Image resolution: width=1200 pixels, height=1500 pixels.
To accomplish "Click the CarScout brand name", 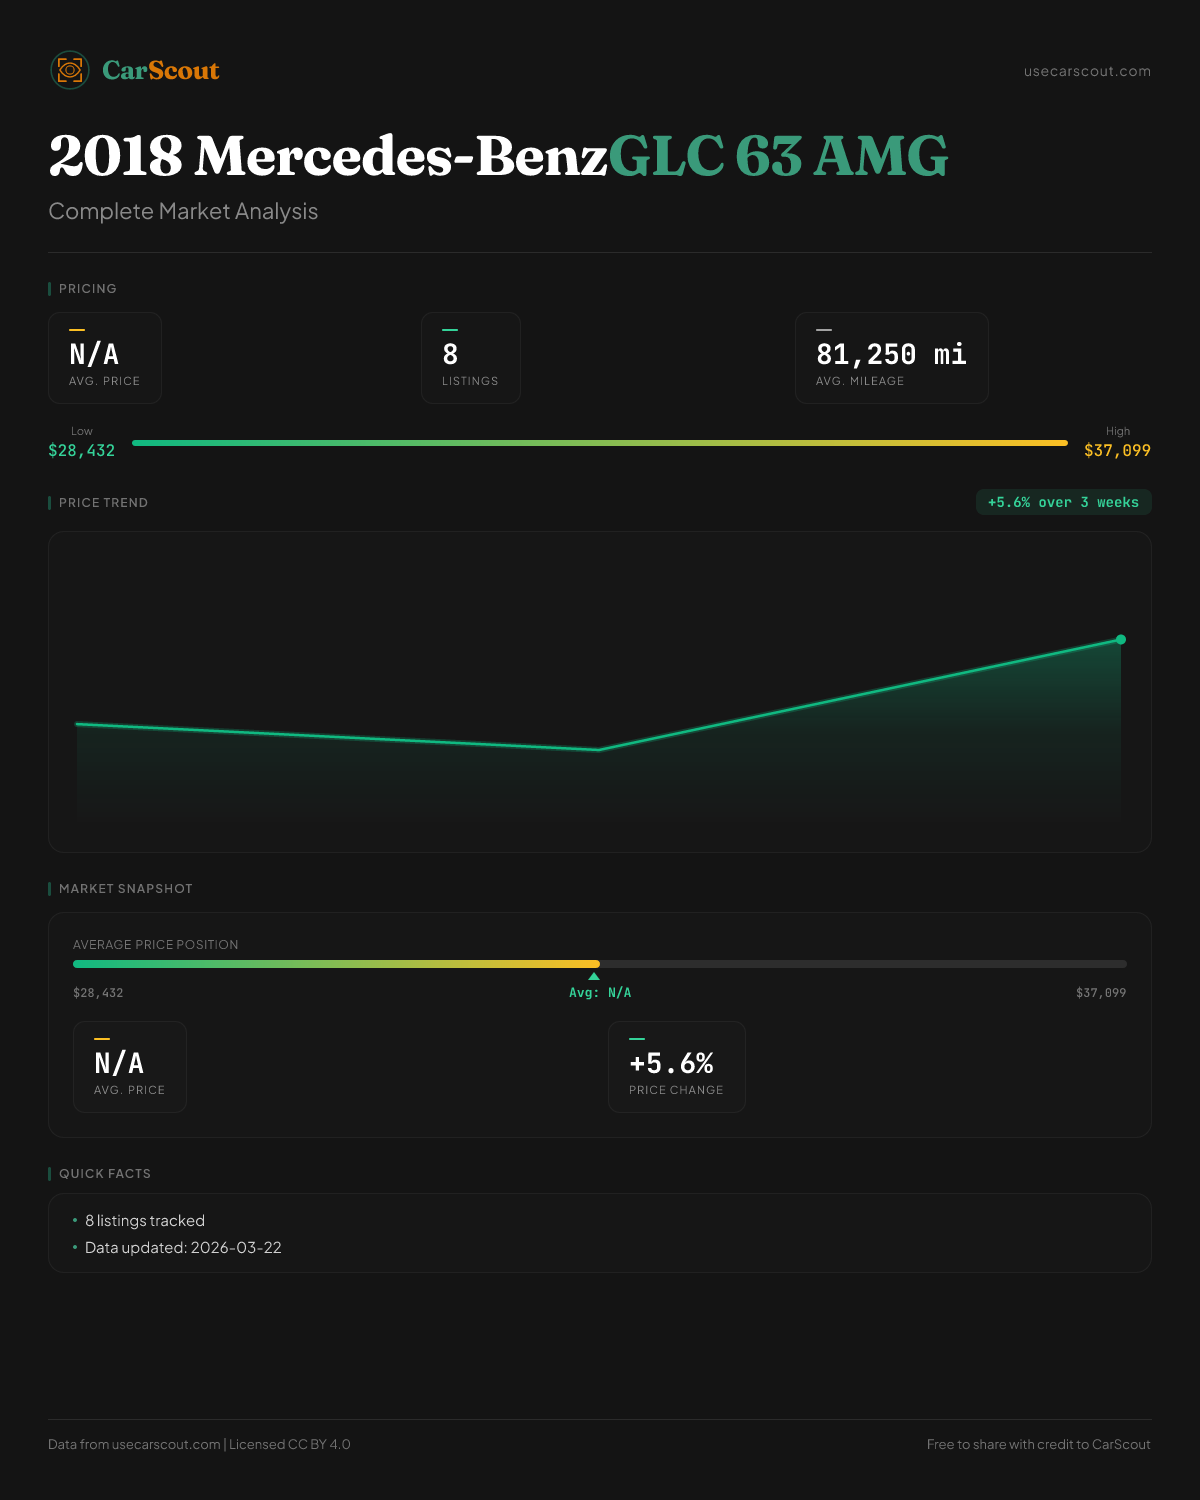I will pyautogui.click(x=161, y=70).
